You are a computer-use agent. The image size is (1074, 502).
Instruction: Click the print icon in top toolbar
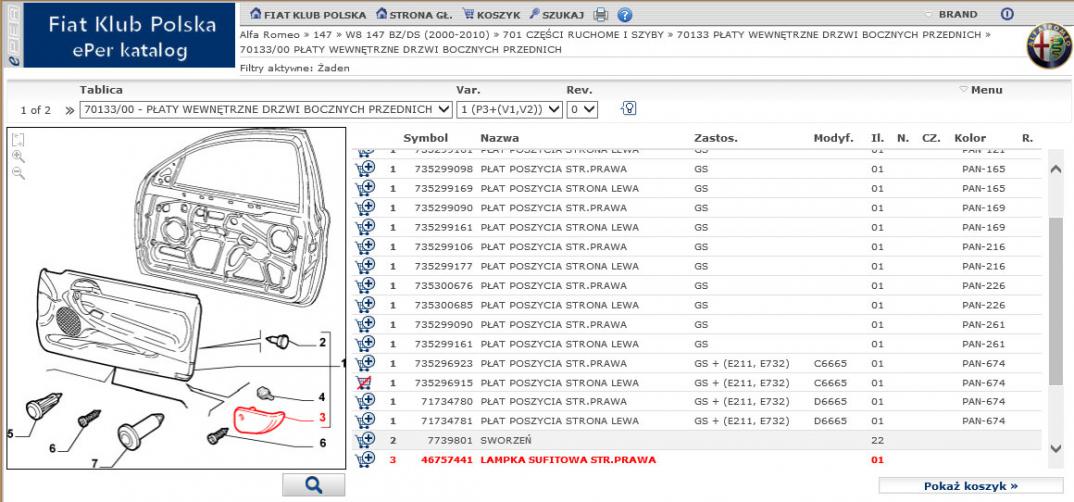601,15
